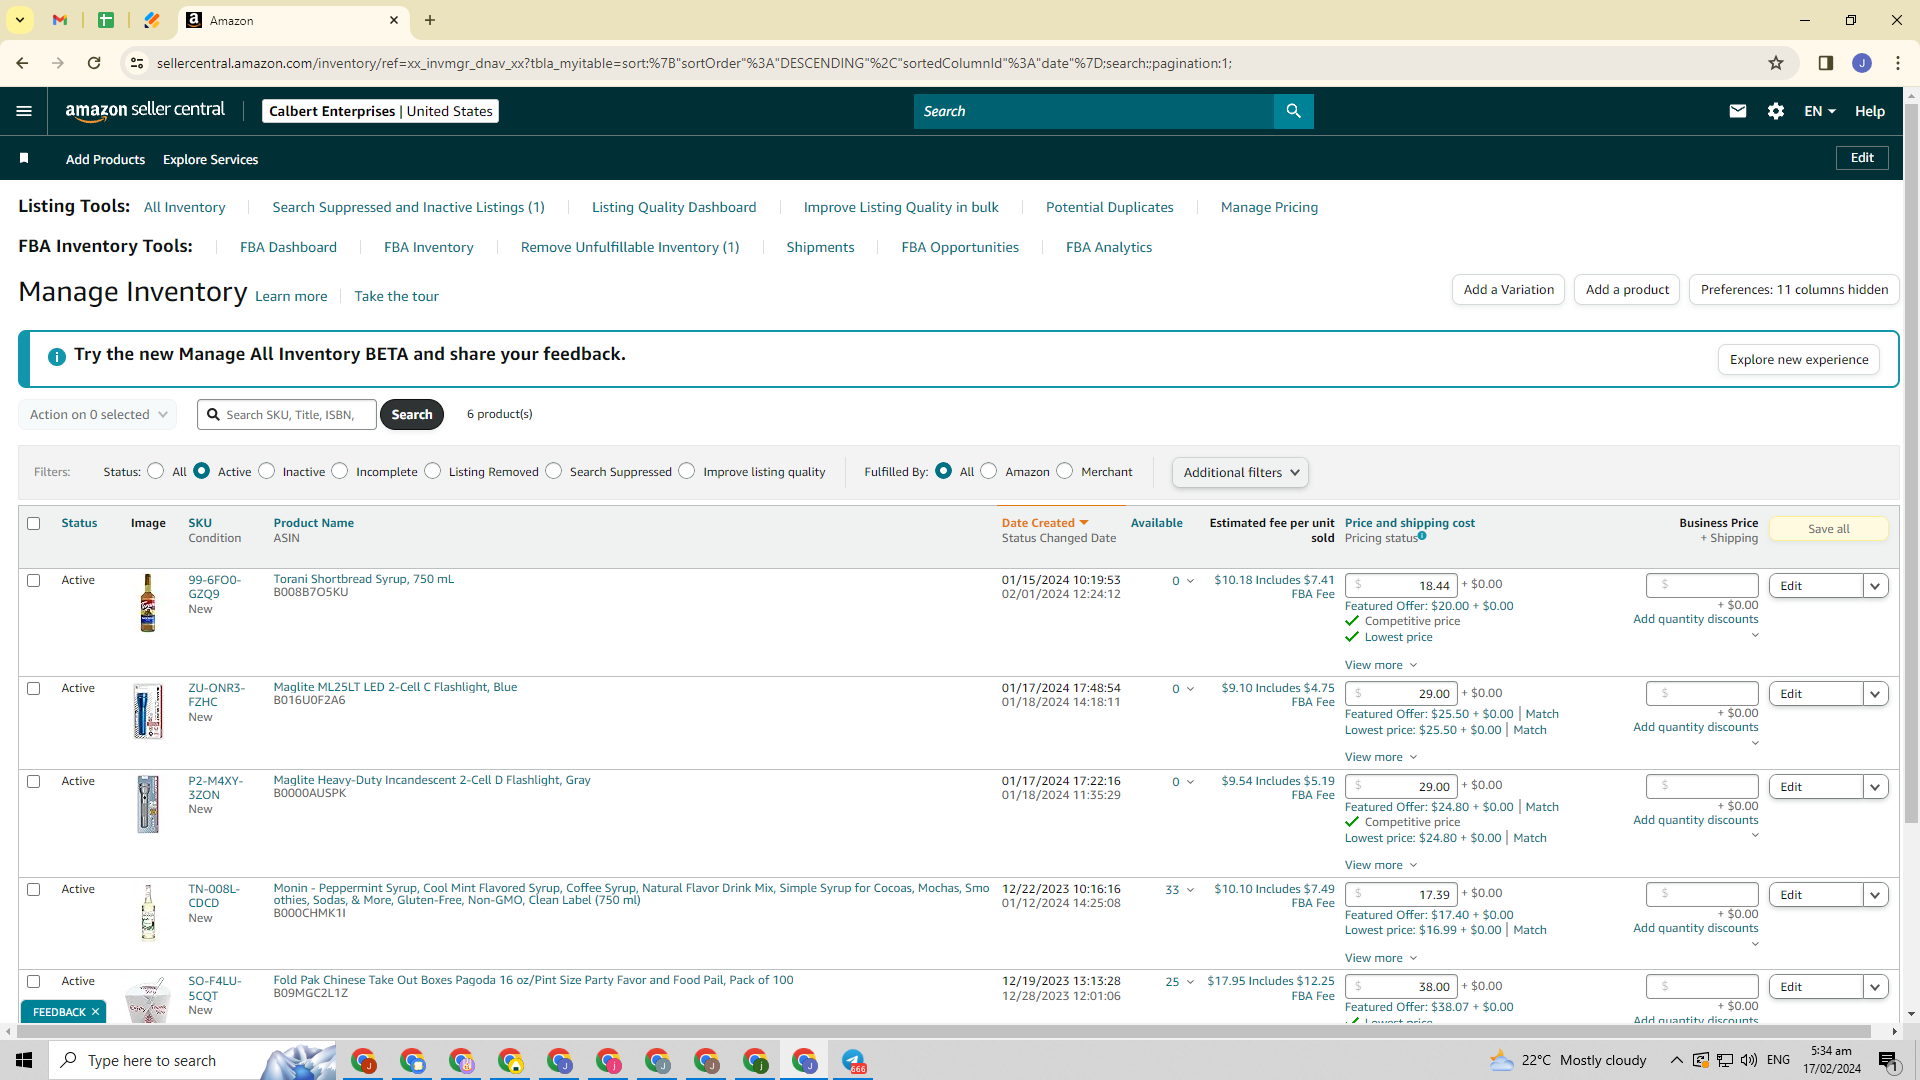Click the Add a product button
This screenshot has width=1920, height=1080.
tap(1627, 289)
